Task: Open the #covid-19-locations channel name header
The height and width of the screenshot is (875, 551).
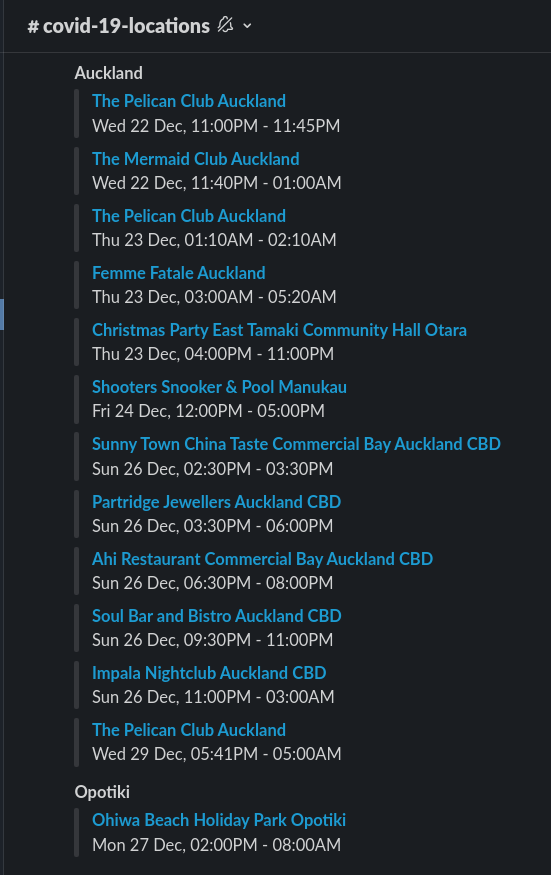Action: 119,26
